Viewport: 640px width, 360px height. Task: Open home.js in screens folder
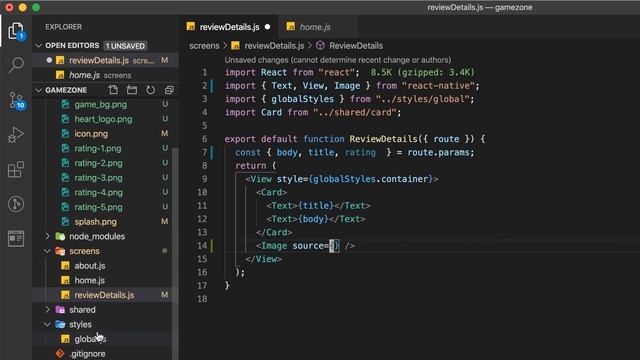(x=89, y=280)
